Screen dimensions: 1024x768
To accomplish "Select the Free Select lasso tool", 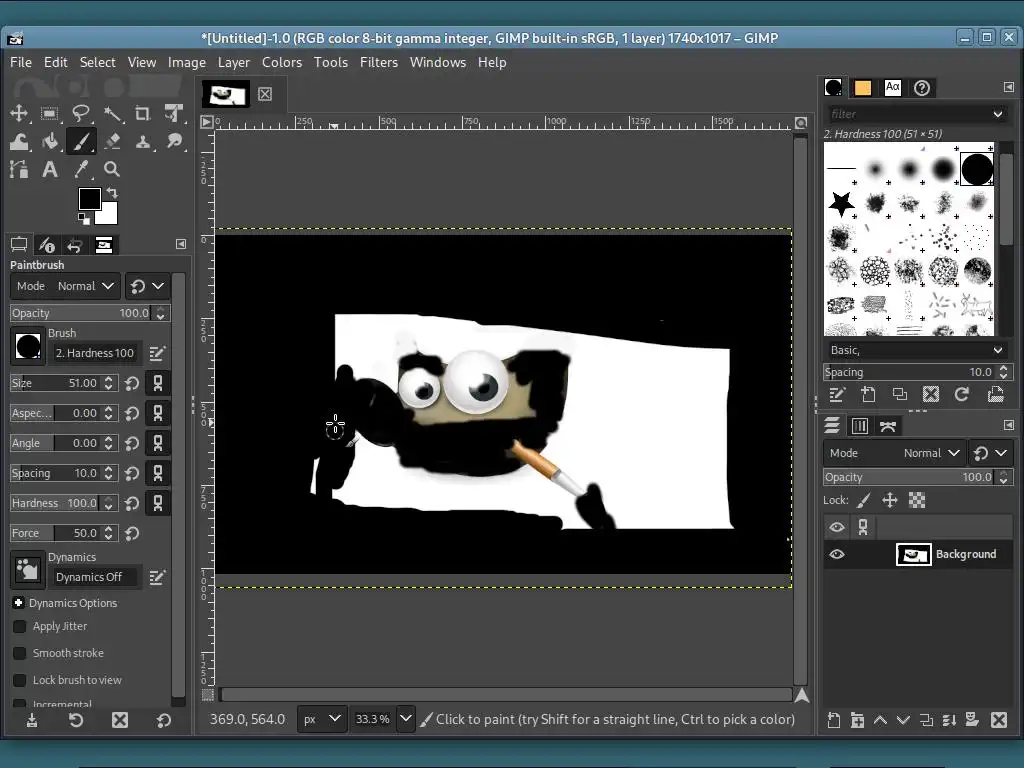I will (x=81, y=113).
